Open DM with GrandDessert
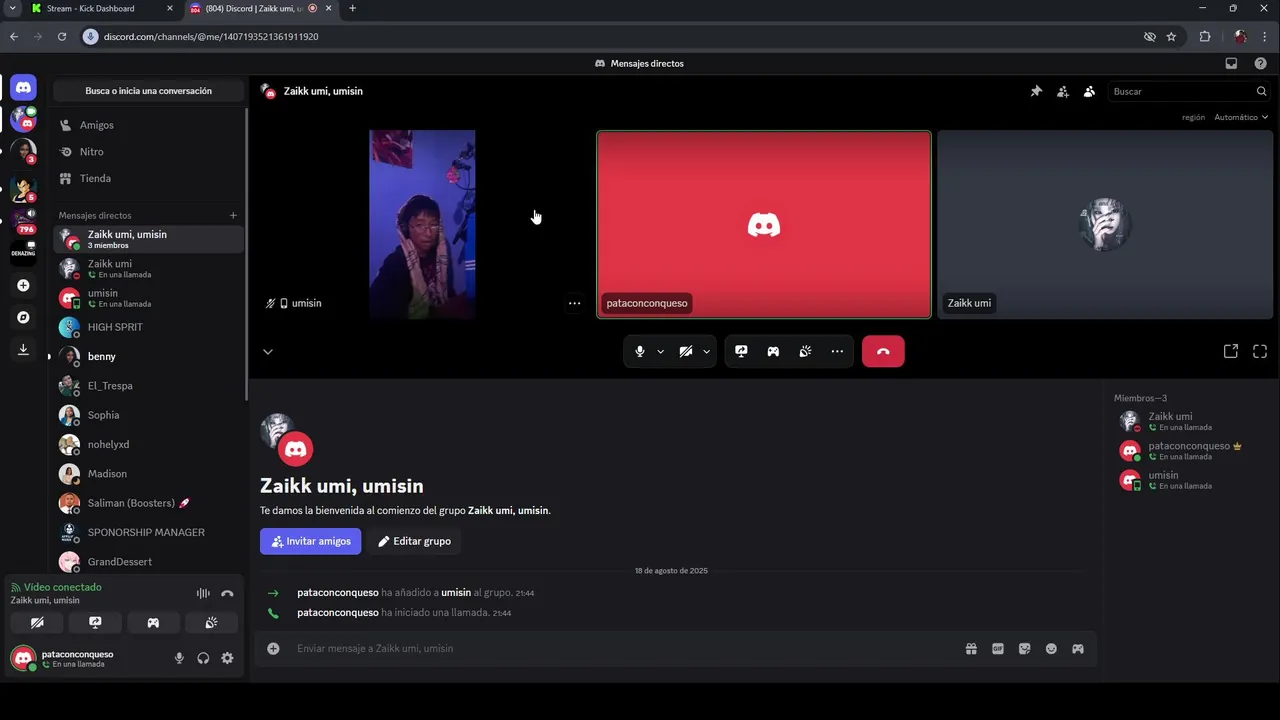The height and width of the screenshot is (720, 1280). coord(148,562)
